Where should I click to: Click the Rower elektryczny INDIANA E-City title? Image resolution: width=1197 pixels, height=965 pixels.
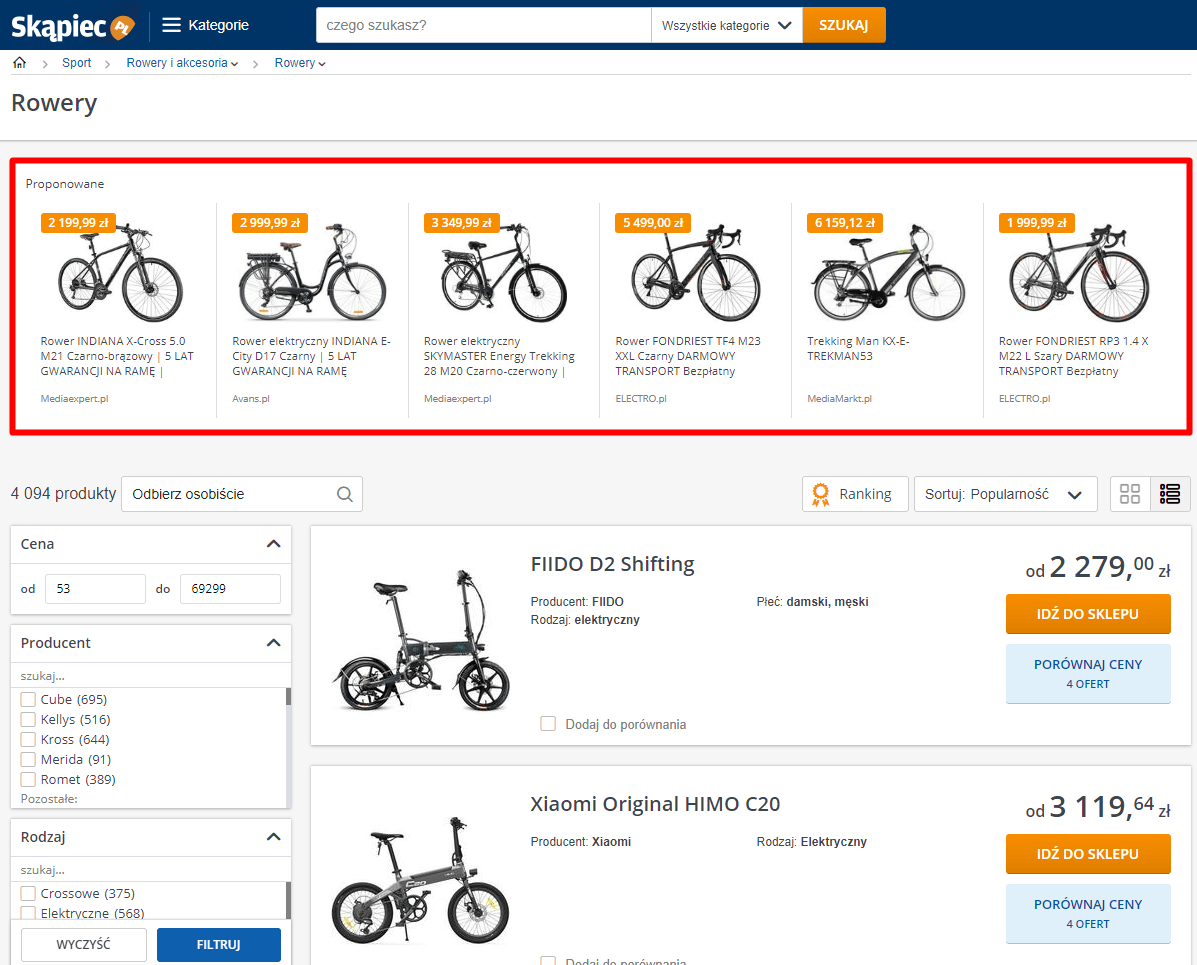tap(311, 356)
